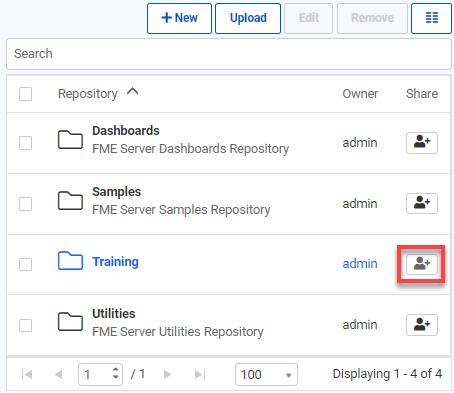This screenshot has width=454, height=393.
Task: Go to the first page
Action: (27, 375)
